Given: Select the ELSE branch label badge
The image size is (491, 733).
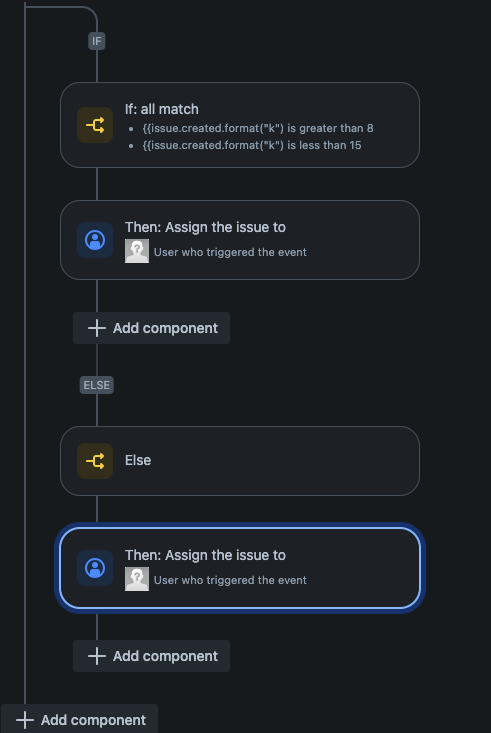Looking at the screenshot, I should click(97, 385).
